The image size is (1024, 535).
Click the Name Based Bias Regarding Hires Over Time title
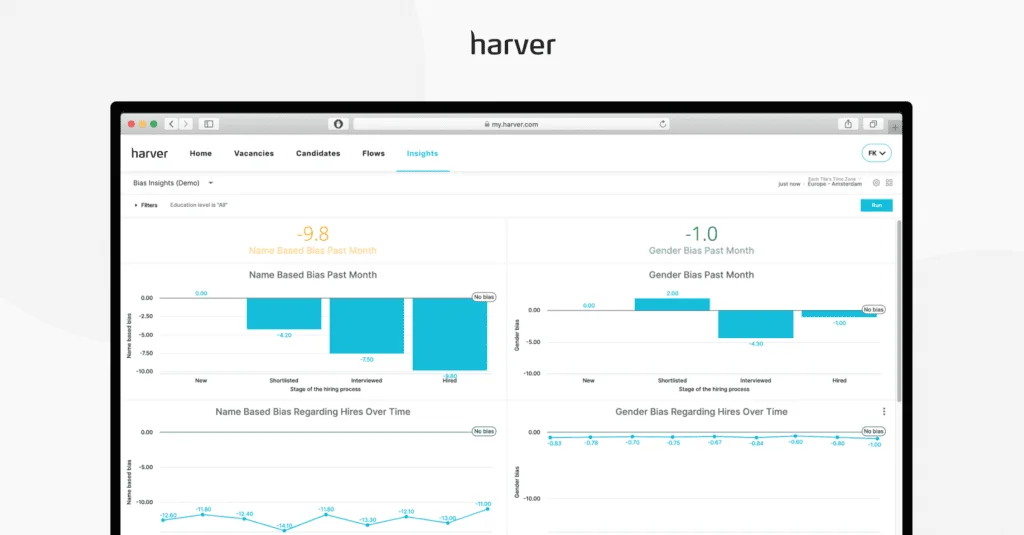[x=313, y=412]
